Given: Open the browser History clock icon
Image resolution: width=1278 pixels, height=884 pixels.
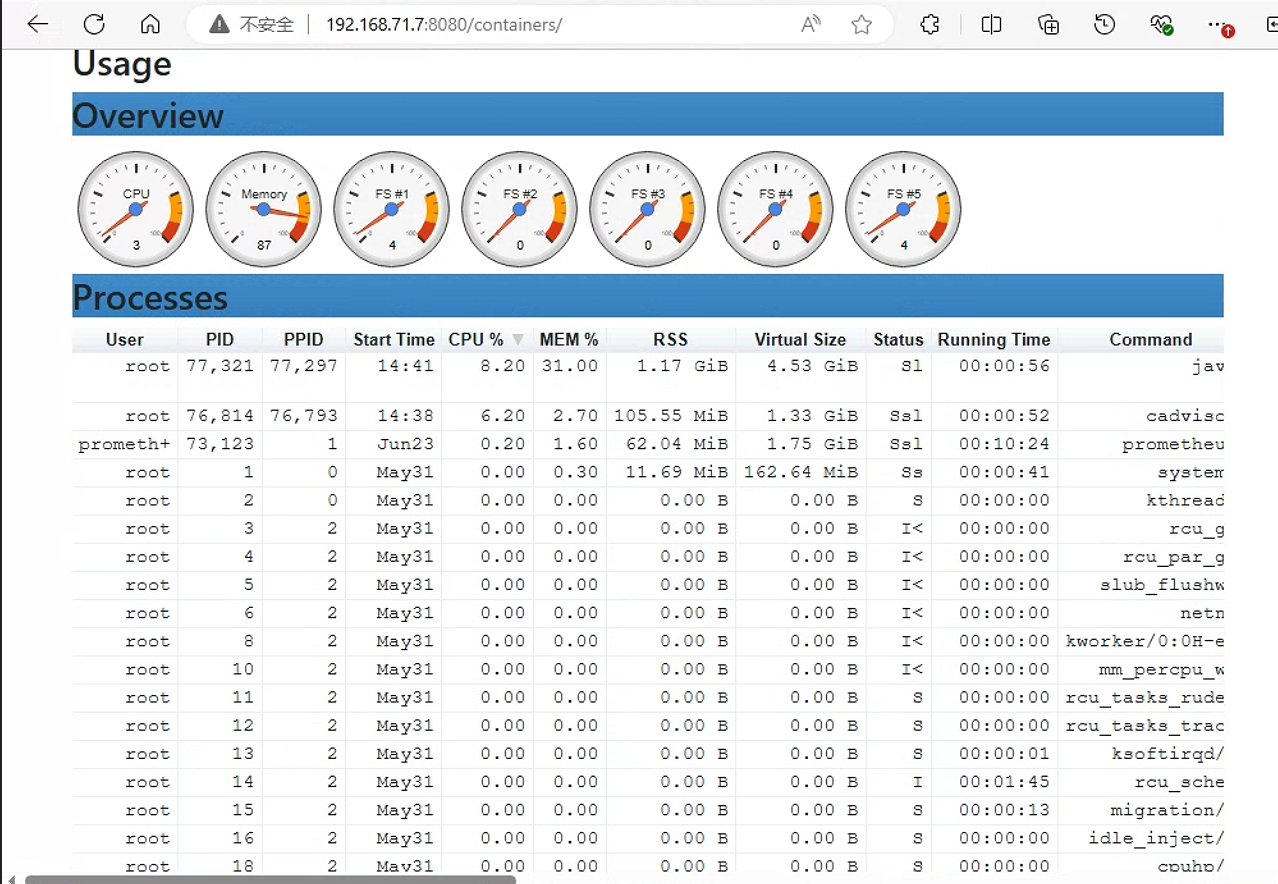Looking at the screenshot, I should click(x=1104, y=25).
